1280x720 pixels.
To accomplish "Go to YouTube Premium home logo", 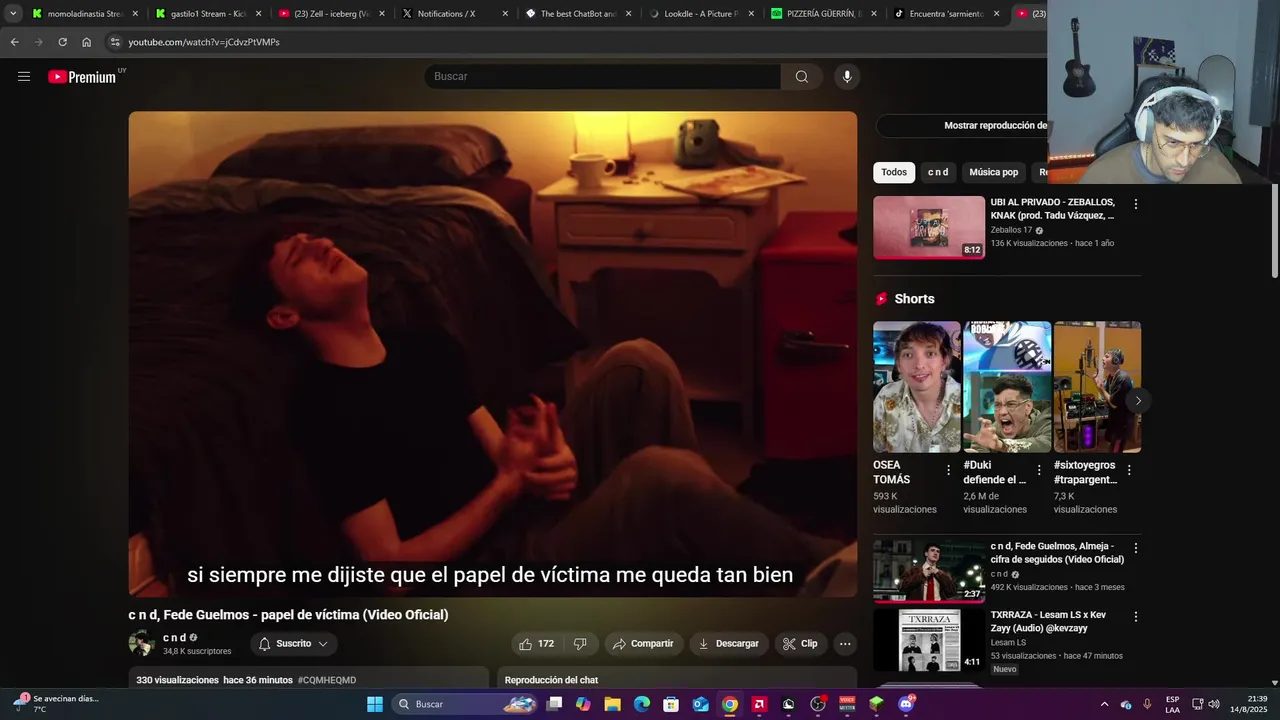I will pos(82,77).
